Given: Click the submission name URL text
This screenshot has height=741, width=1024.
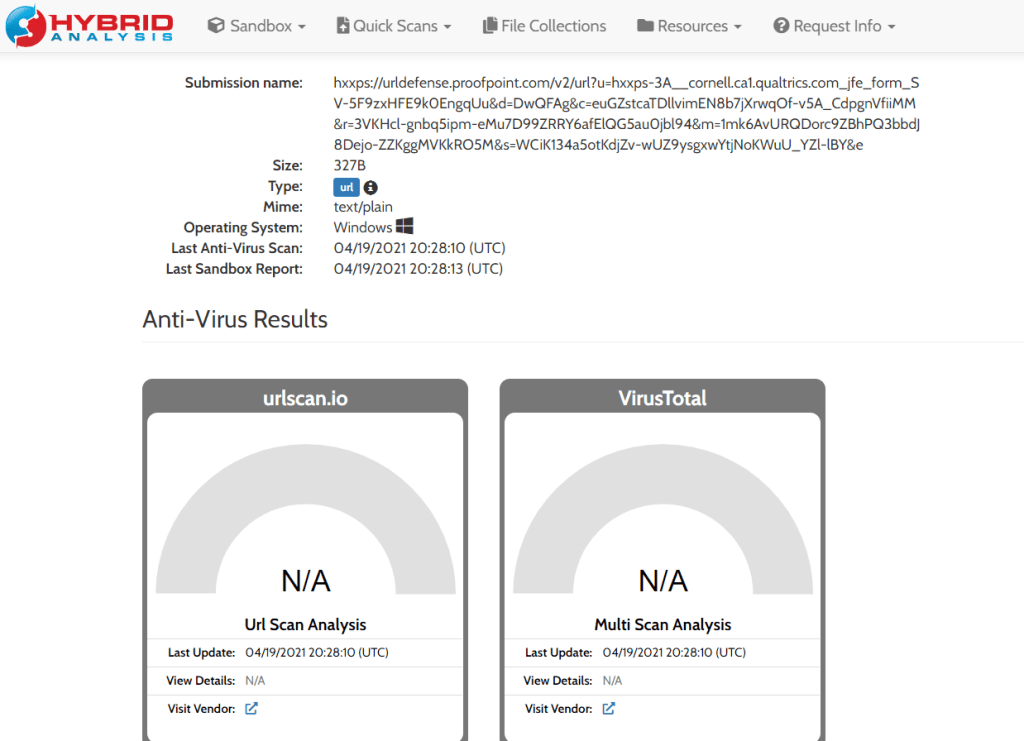Looking at the screenshot, I should point(626,113).
